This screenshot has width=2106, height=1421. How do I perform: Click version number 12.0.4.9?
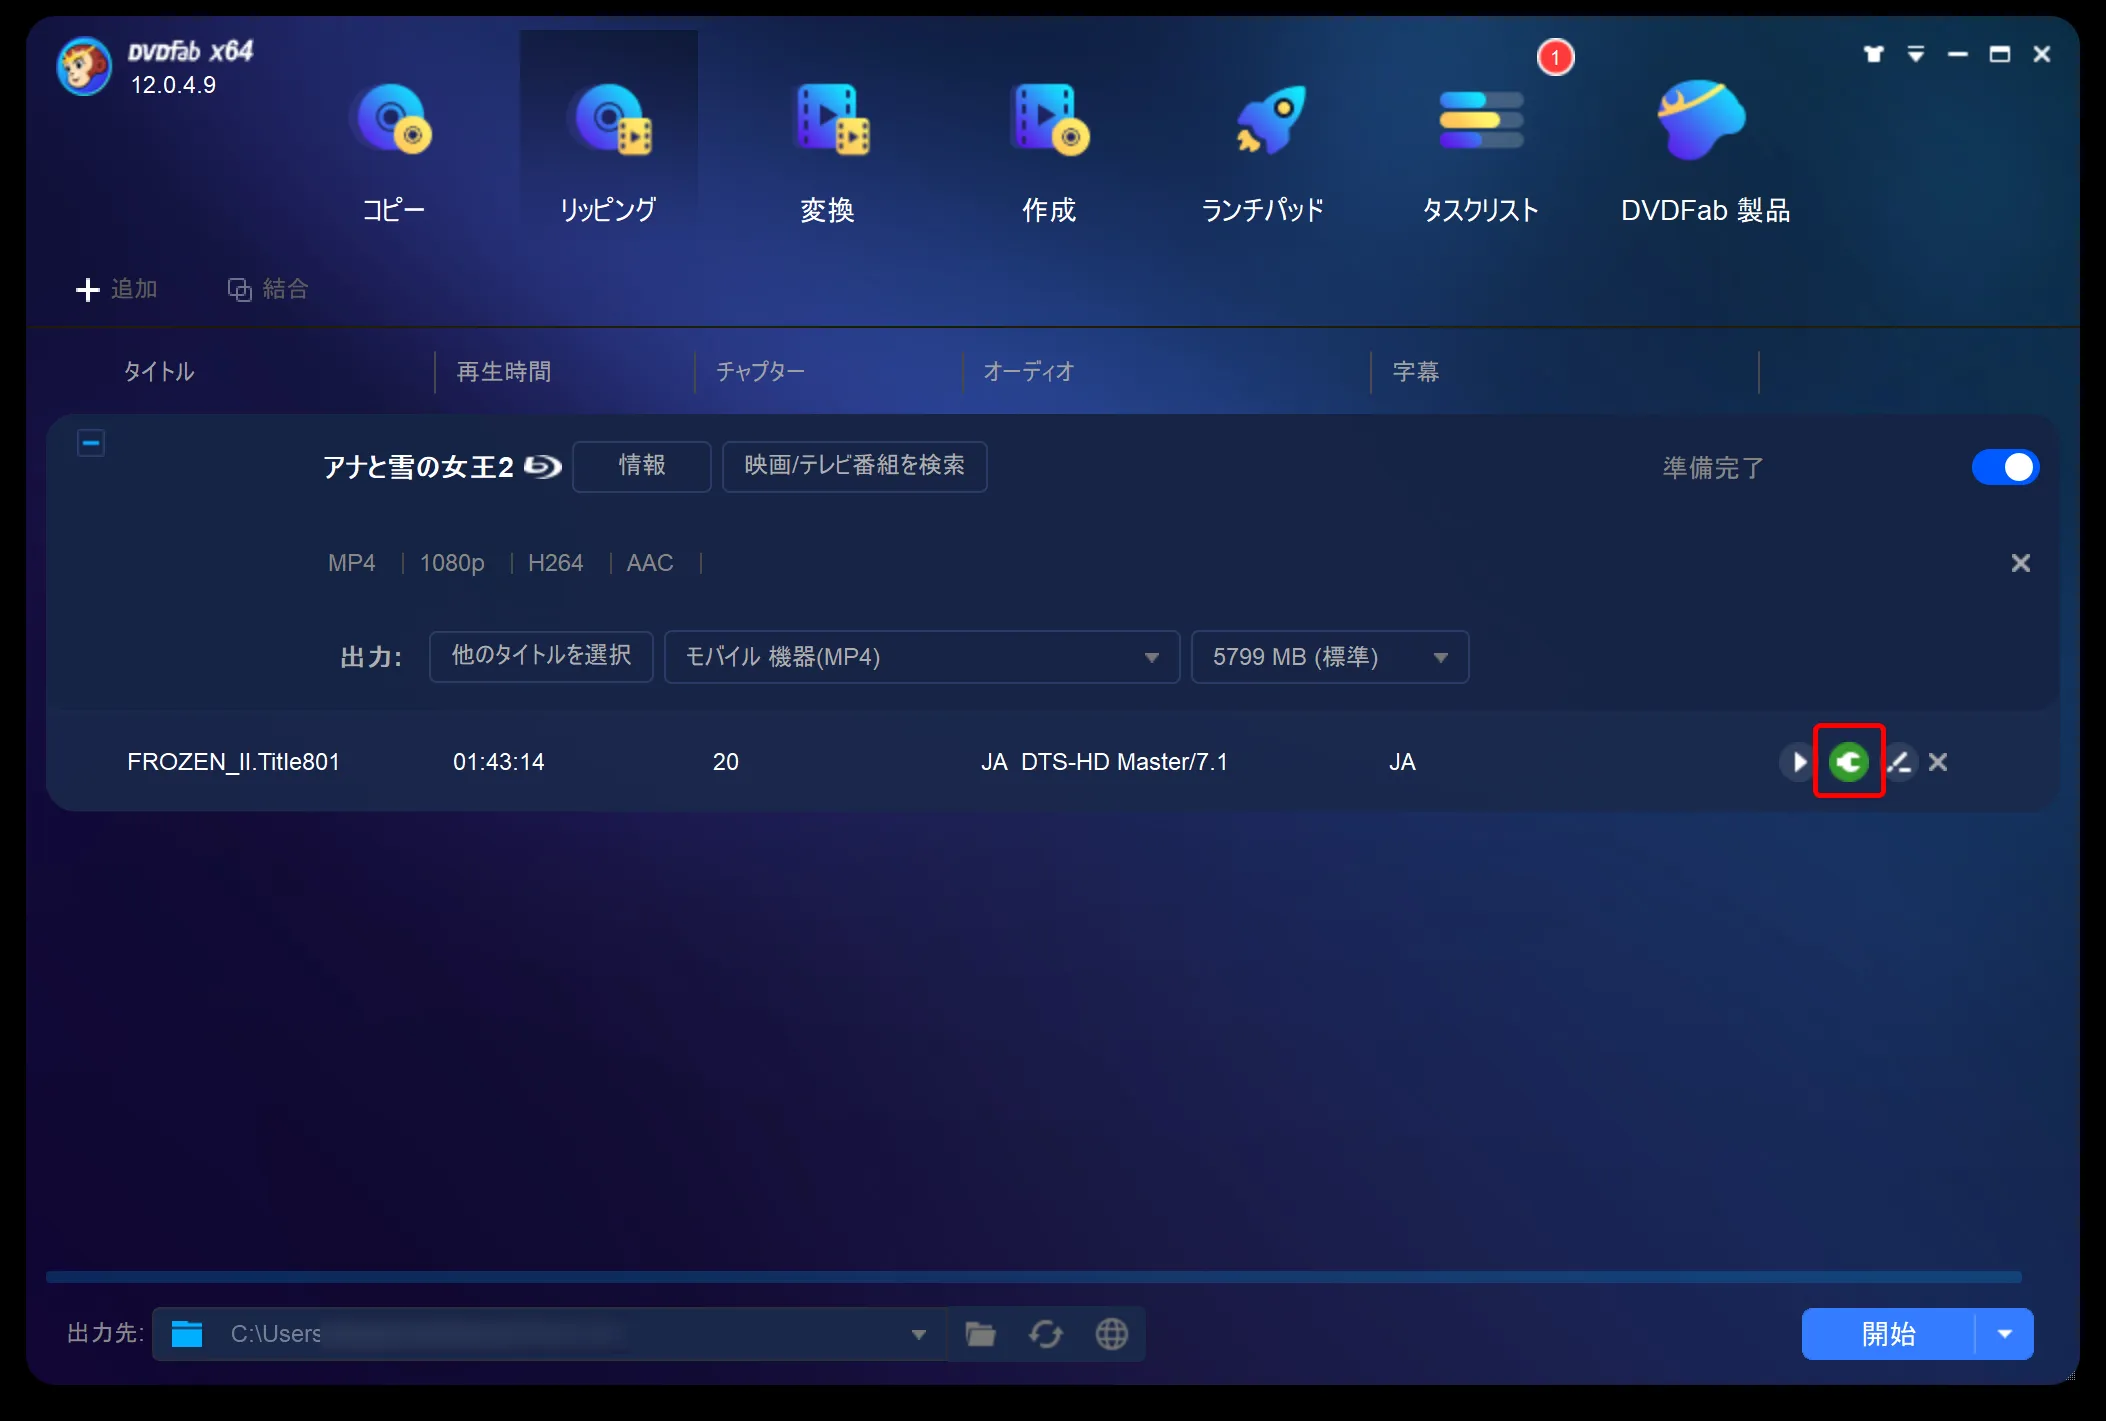(173, 85)
